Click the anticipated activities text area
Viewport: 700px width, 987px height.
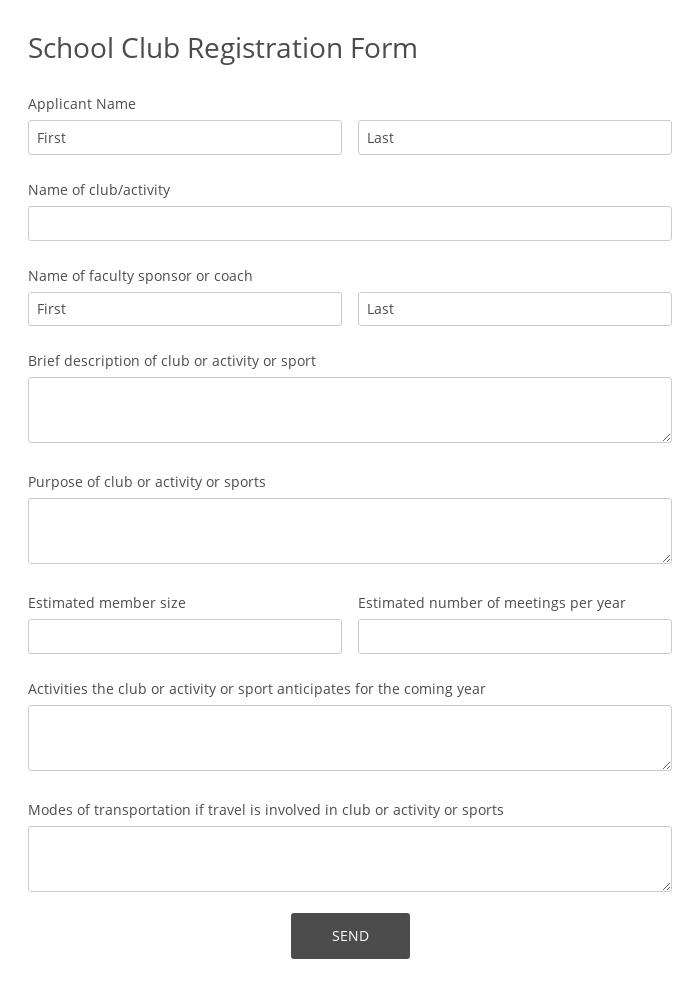[x=350, y=738]
